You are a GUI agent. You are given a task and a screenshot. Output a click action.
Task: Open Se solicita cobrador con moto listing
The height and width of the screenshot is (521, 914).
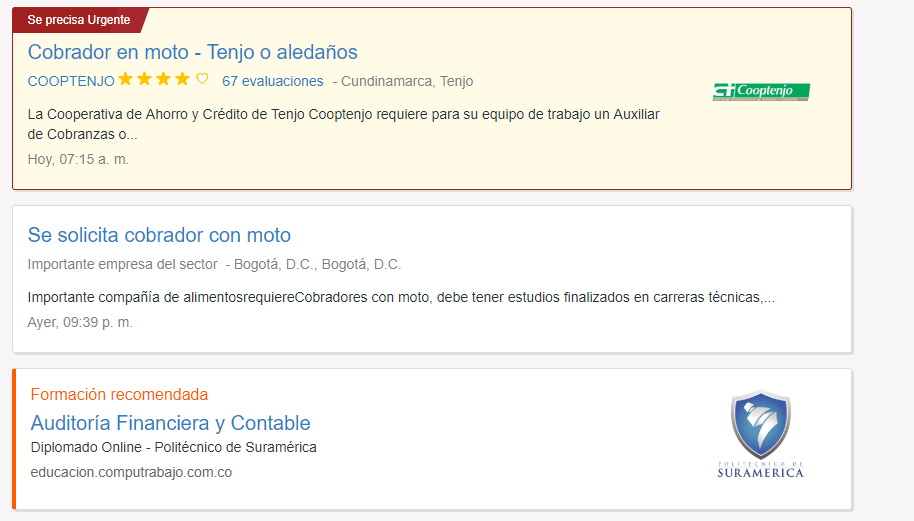(159, 235)
